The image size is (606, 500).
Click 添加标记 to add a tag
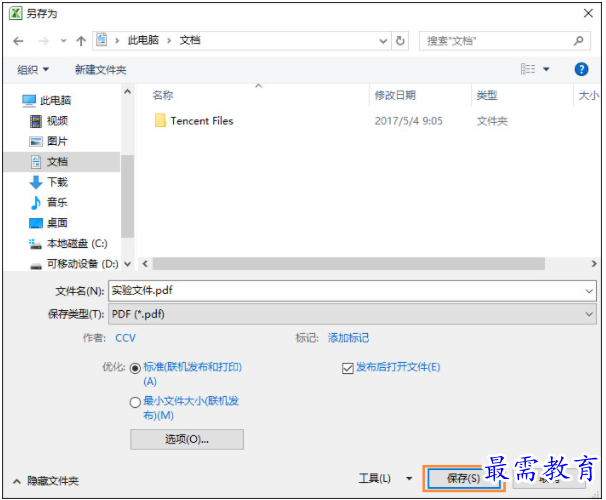pyautogui.click(x=349, y=338)
